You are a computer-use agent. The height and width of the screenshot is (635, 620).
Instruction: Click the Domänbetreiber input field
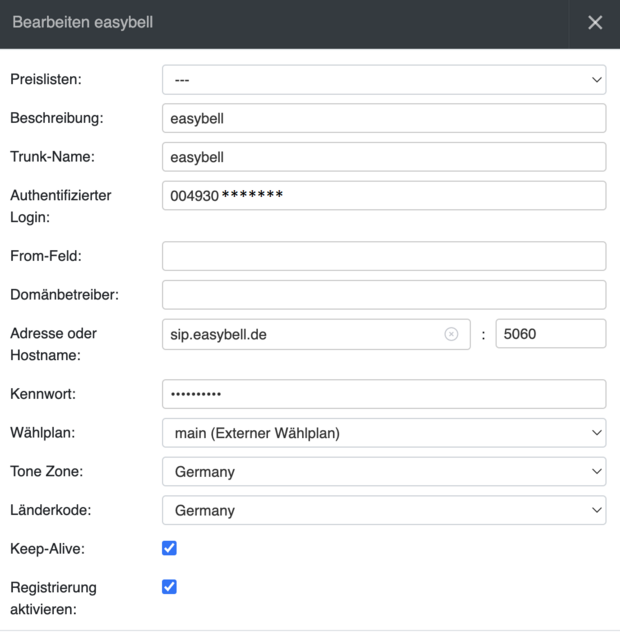click(384, 295)
